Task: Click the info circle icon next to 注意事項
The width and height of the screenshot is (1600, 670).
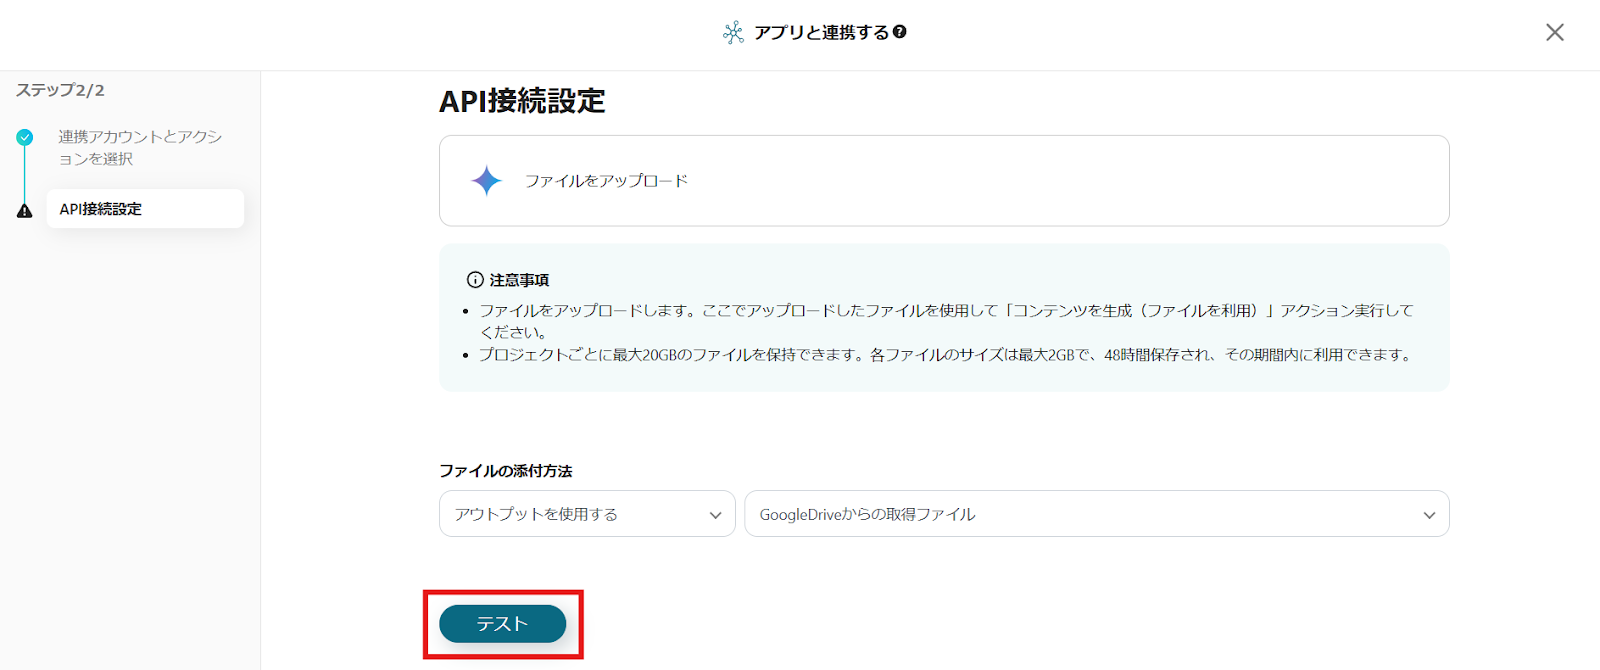Action: coord(475,280)
